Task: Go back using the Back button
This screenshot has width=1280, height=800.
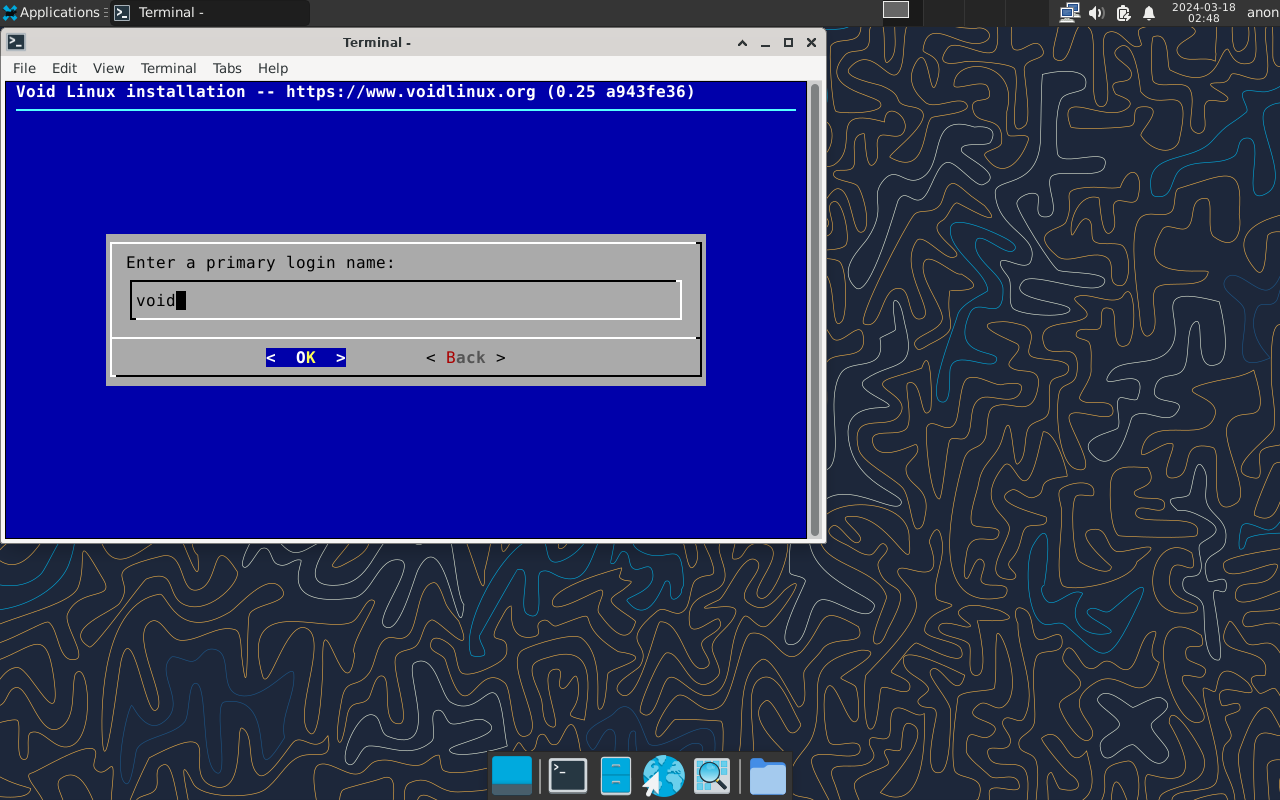Action: tap(466, 357)
